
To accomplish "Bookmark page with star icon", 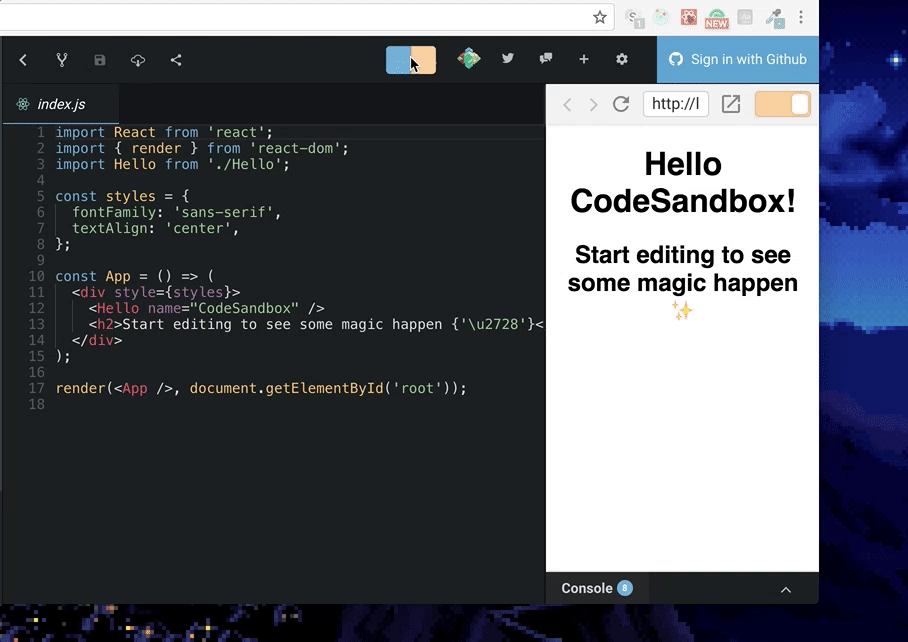I will click(600, 17).
